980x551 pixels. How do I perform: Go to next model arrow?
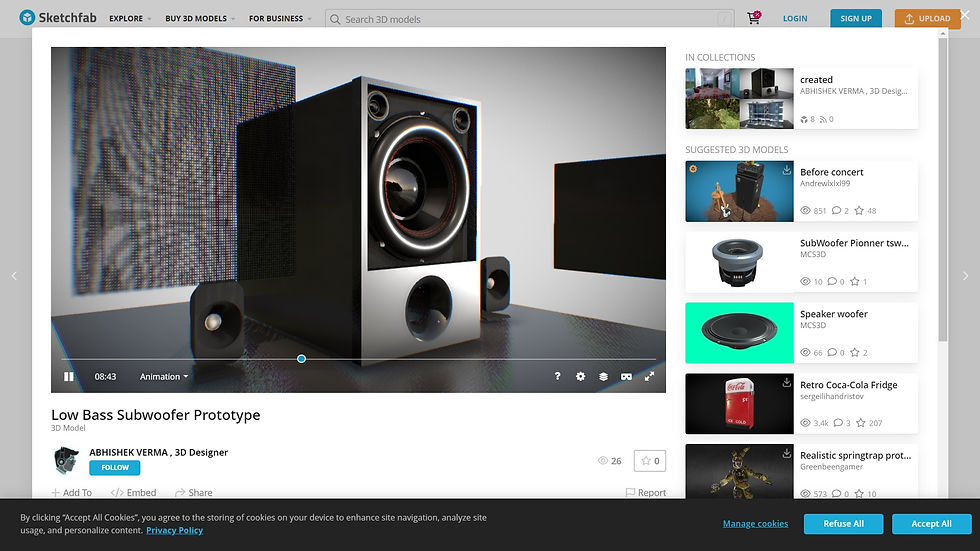click(x=965, y=276)
